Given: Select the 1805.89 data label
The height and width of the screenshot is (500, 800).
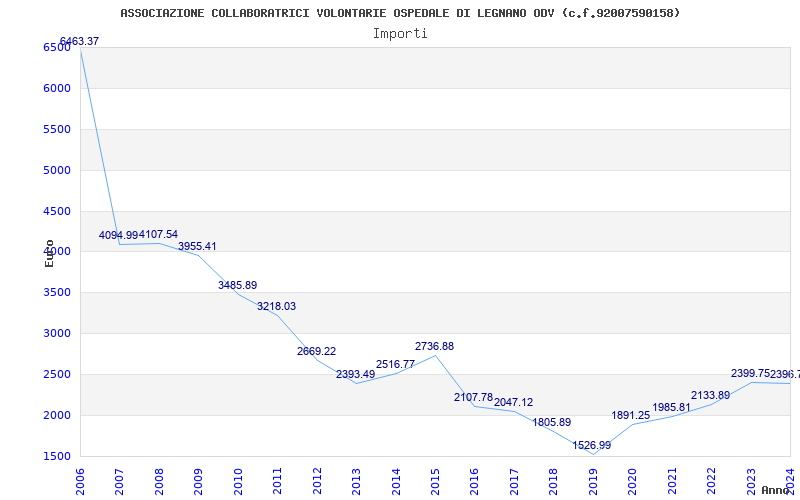Looking at the screenshot, I should [552, 422].
